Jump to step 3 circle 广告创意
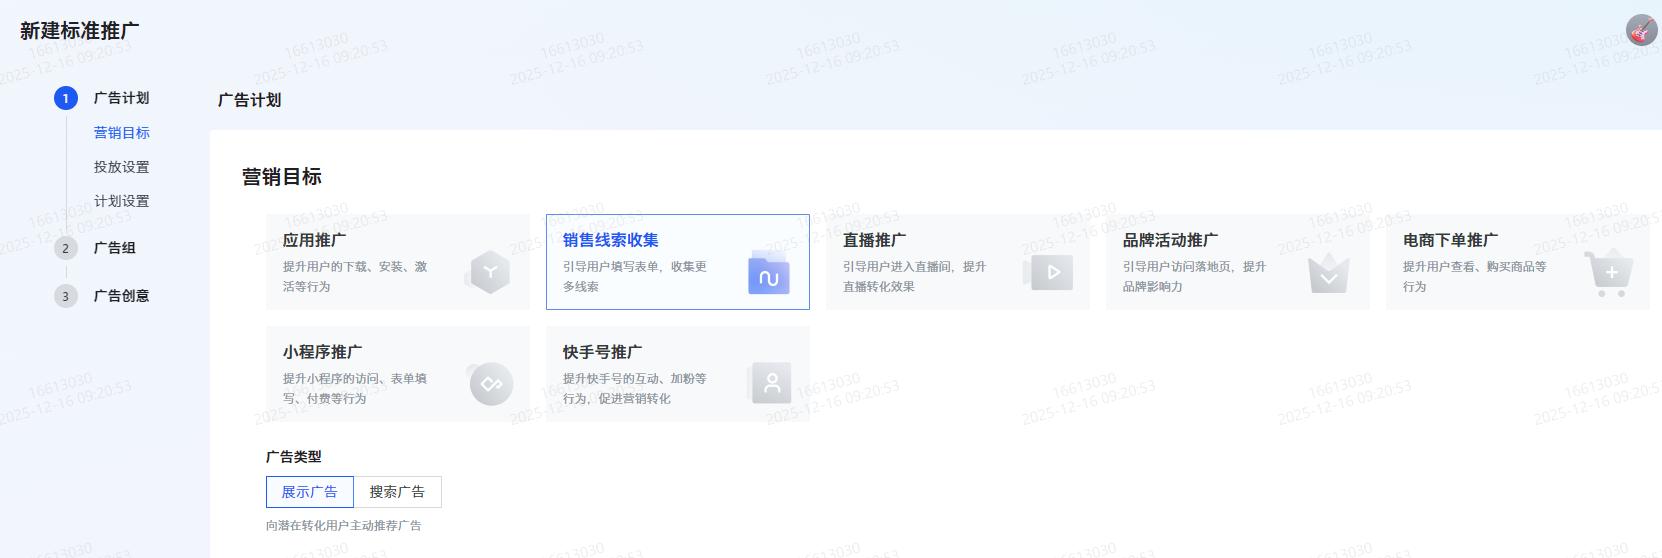The height and width of the screenshot is (558, 1662). pos(66,296)
